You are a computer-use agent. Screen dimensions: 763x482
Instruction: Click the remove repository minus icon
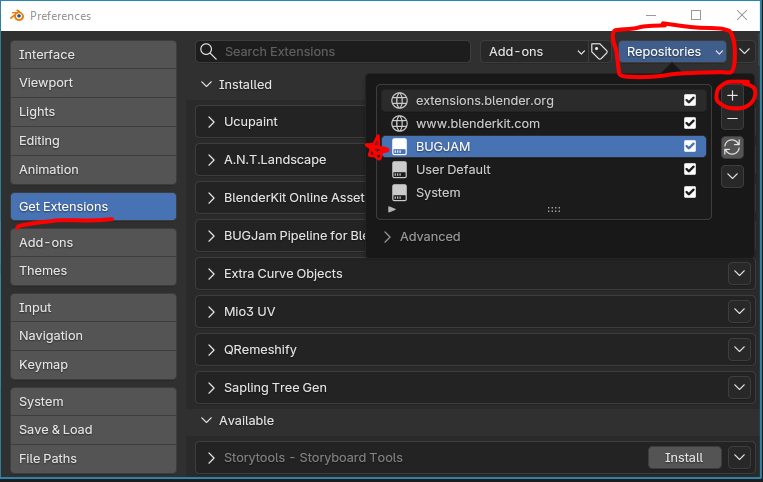733,120
